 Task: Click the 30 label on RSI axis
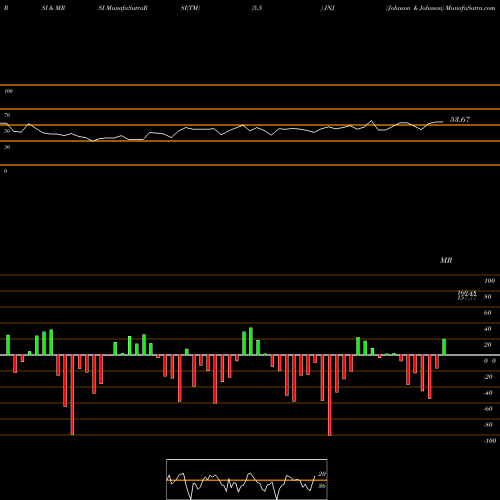pos(7,147)
